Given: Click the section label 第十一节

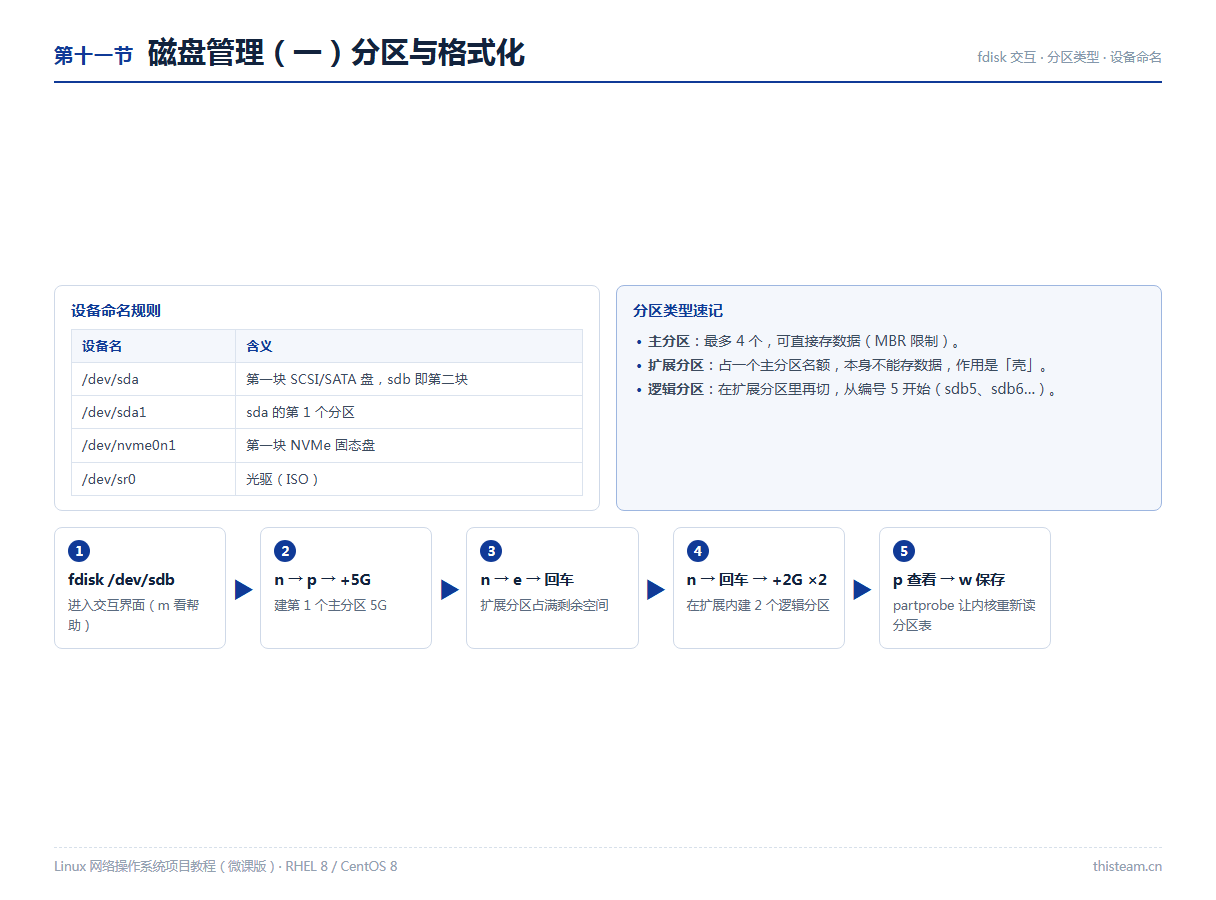Looking at the screenshot, I should [x=94, y=56].
